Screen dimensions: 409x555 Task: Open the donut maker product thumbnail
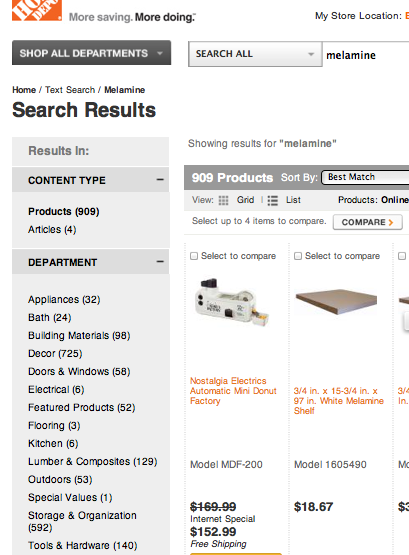tap(232, 302)
